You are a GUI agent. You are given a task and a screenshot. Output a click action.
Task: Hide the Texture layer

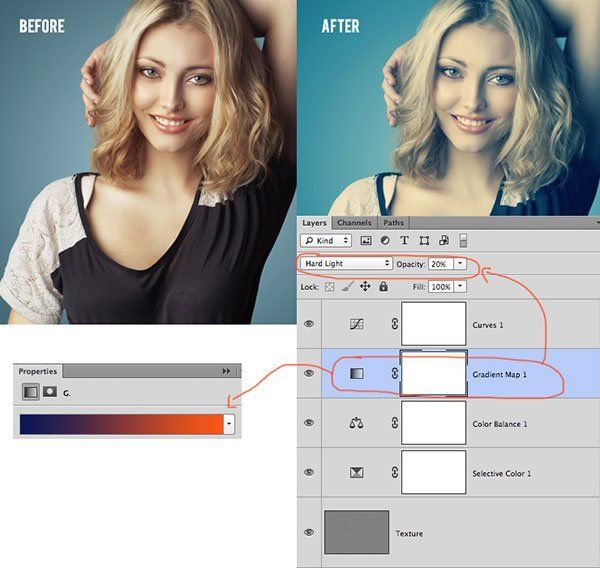[x=309, y=532]
